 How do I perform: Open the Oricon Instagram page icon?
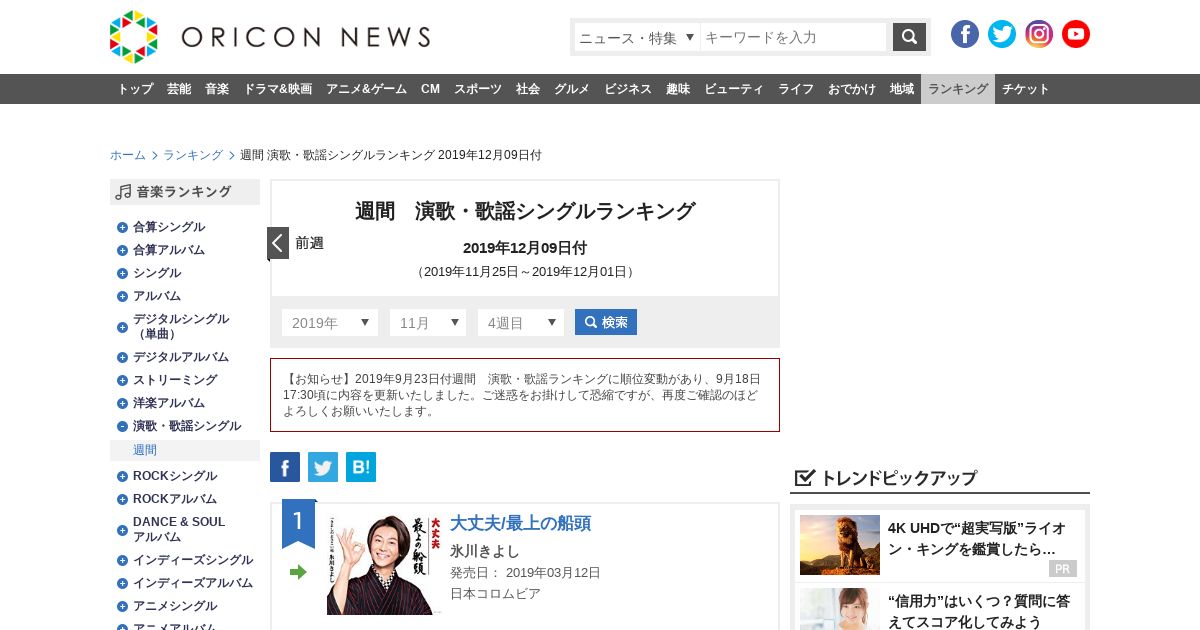click(1039, 34)
